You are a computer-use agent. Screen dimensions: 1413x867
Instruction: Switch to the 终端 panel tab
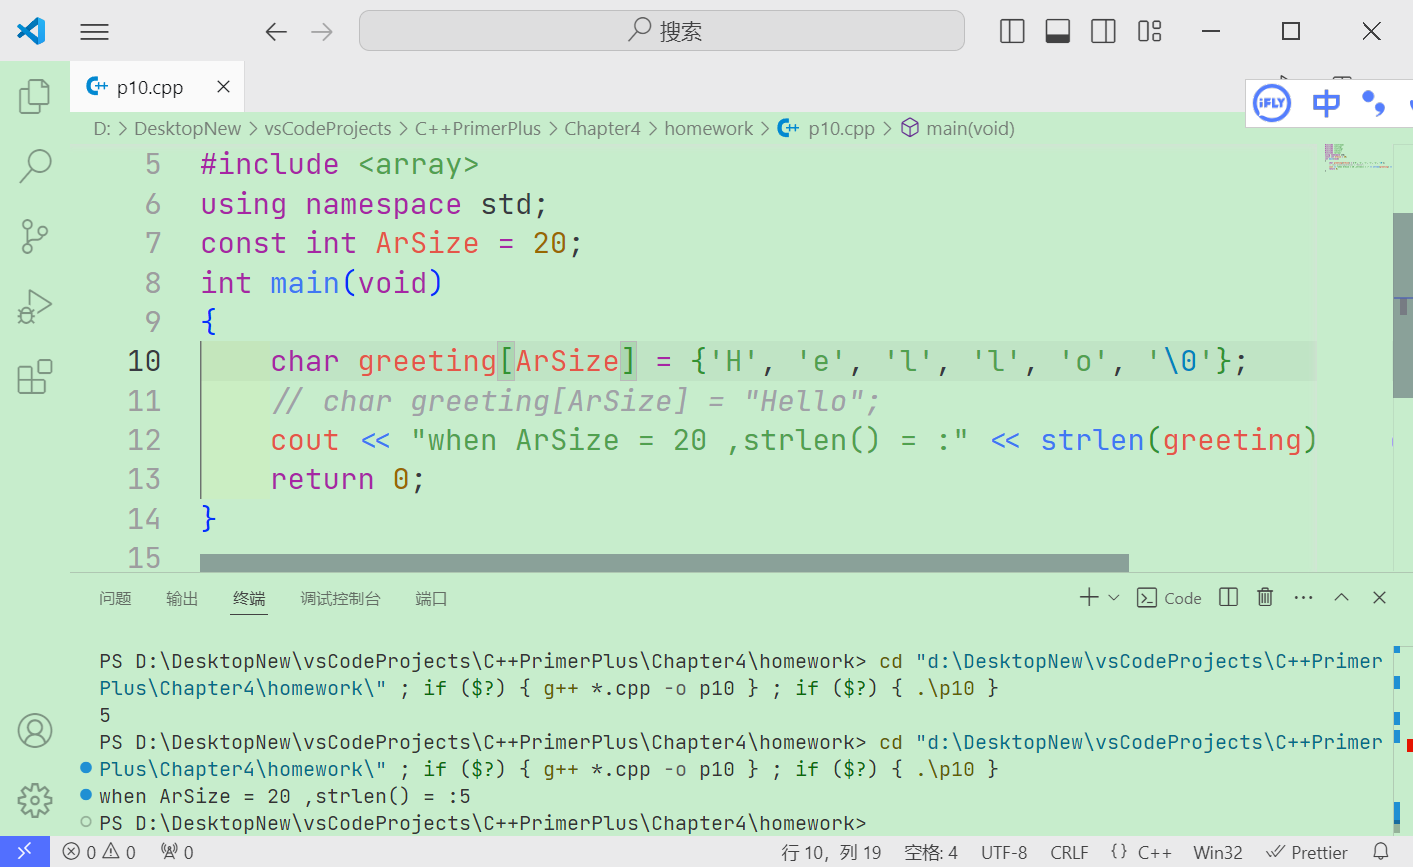249,598
